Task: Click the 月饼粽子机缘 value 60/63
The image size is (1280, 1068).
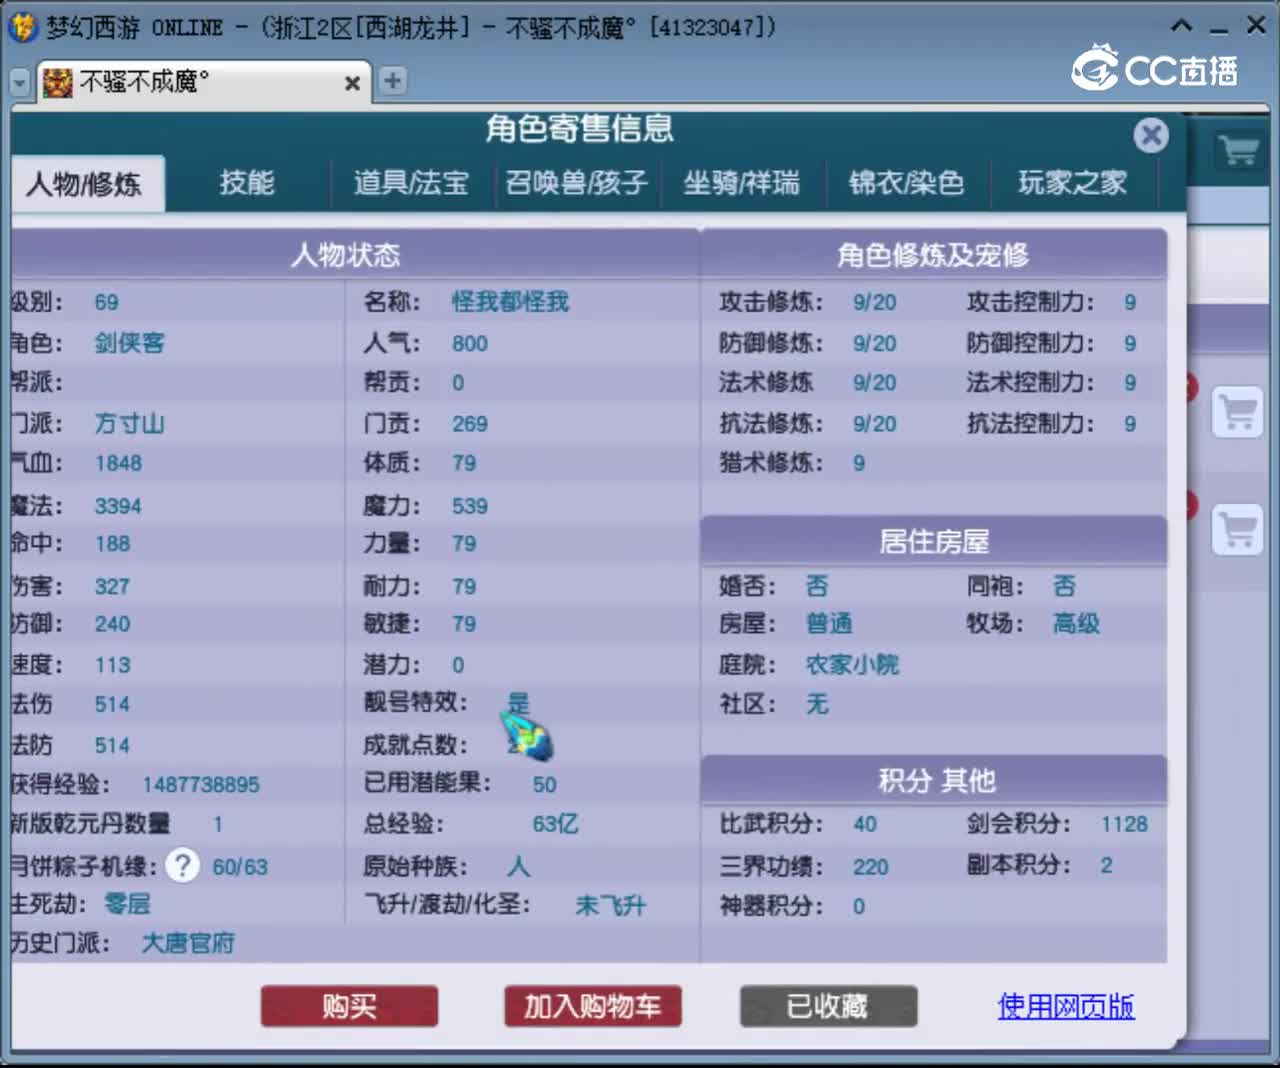Action: click(240, 867)
